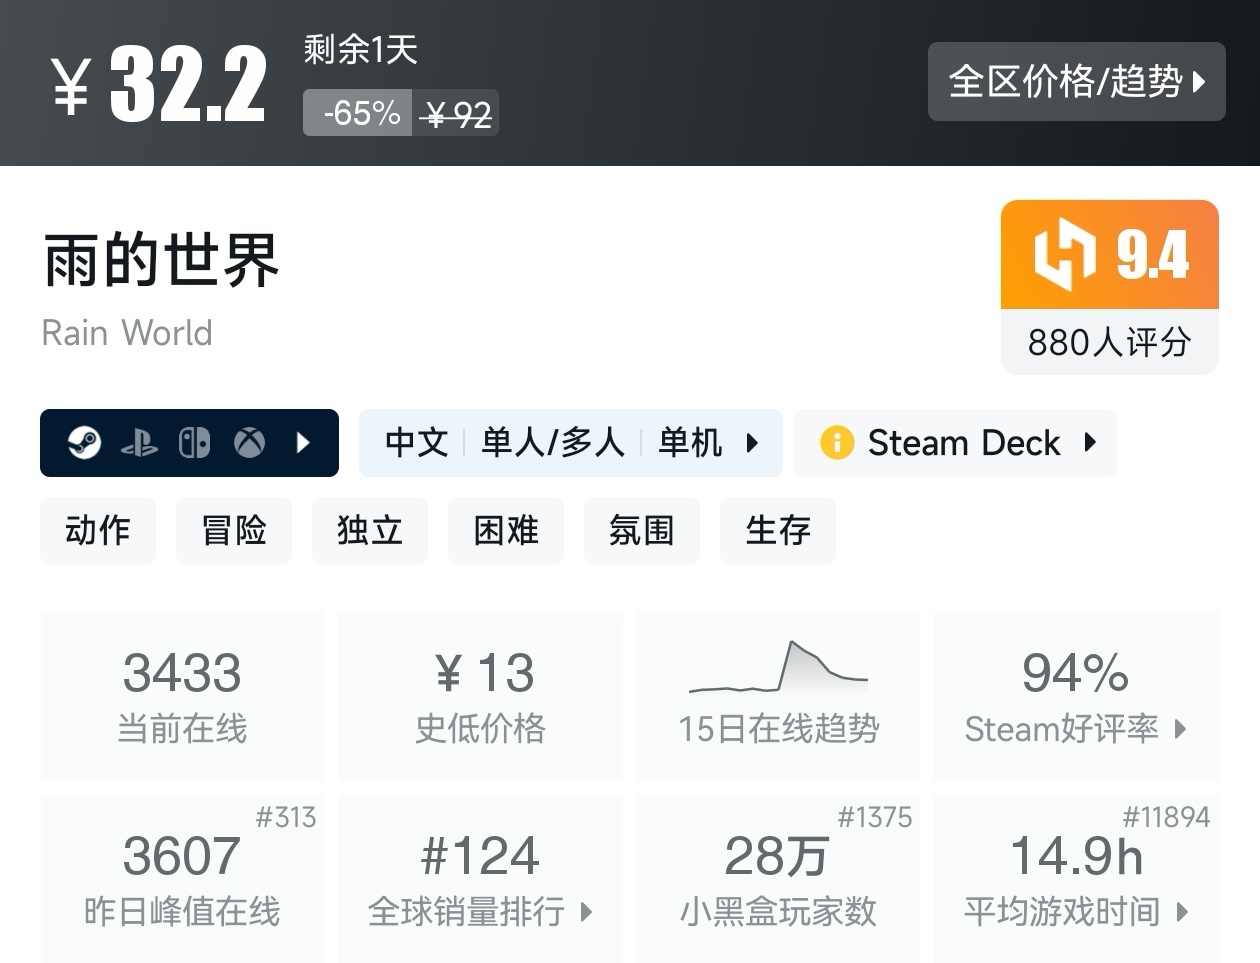
Task: Click the -65% discount badge
Action: point(357,113)
